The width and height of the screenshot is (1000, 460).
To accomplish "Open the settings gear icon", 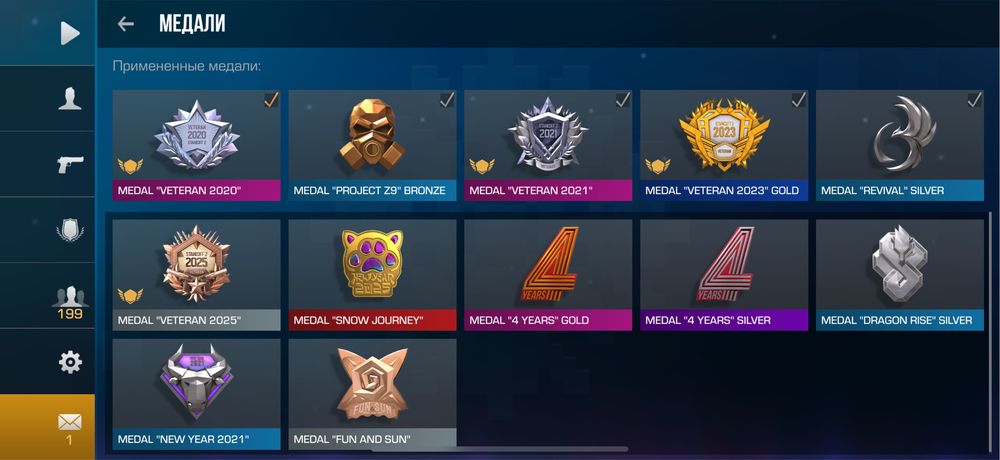I will click(70, 362).
